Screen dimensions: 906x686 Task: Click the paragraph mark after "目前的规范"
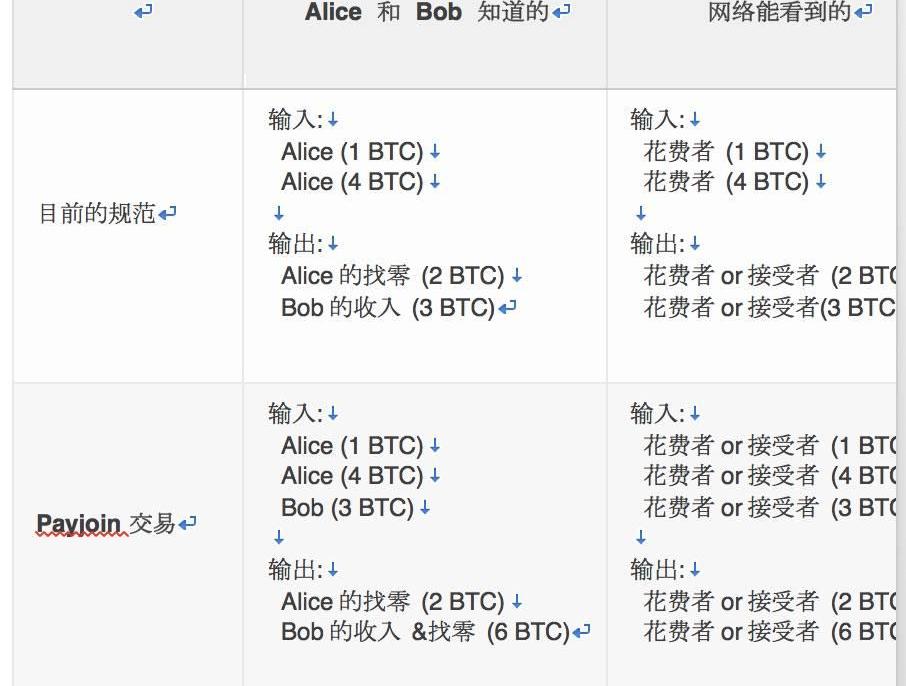[168, 213]
